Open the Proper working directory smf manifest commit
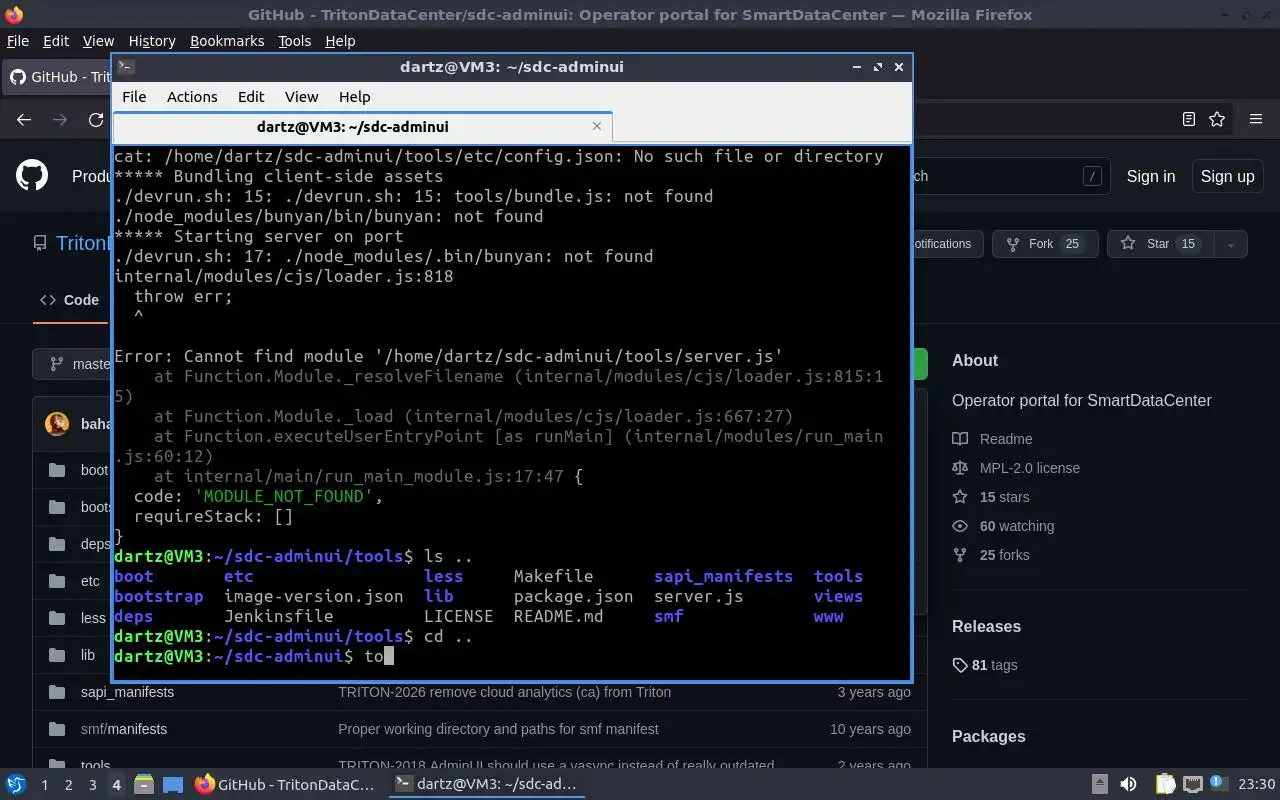This screenshot has width=1280, height=800. coord(498,729)
